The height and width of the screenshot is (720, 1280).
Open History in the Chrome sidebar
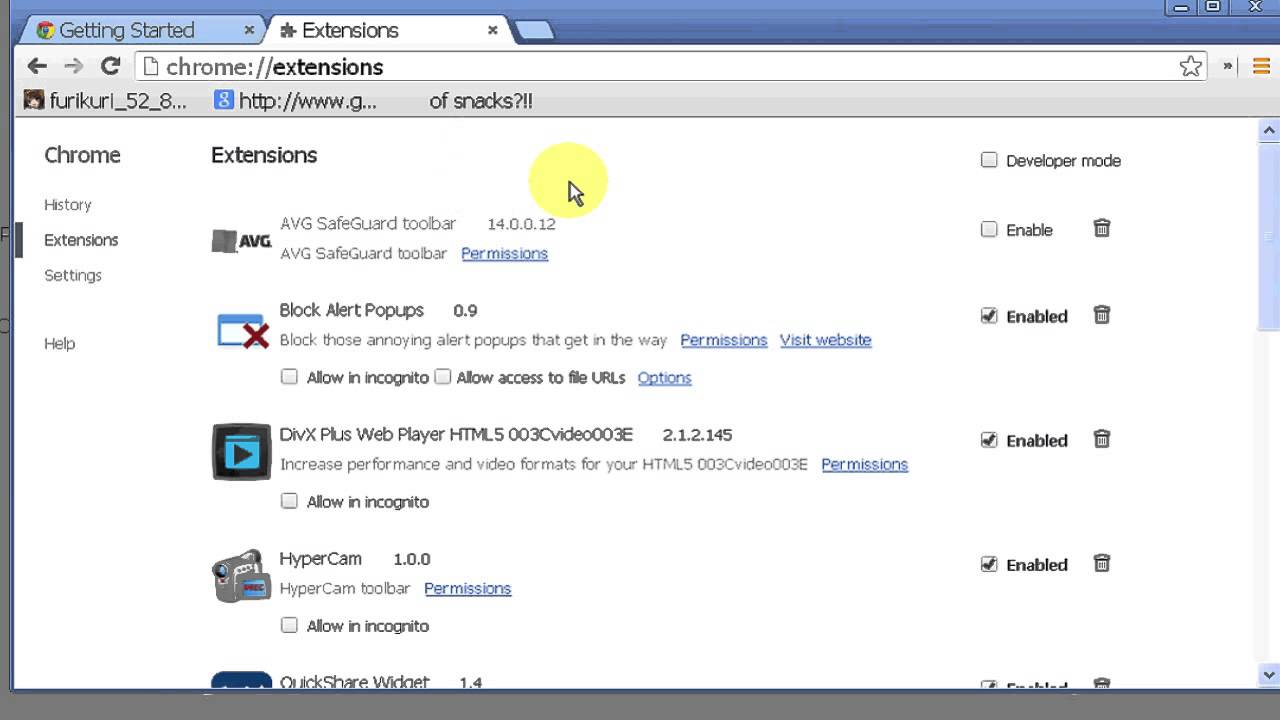(x=68, y=204)
